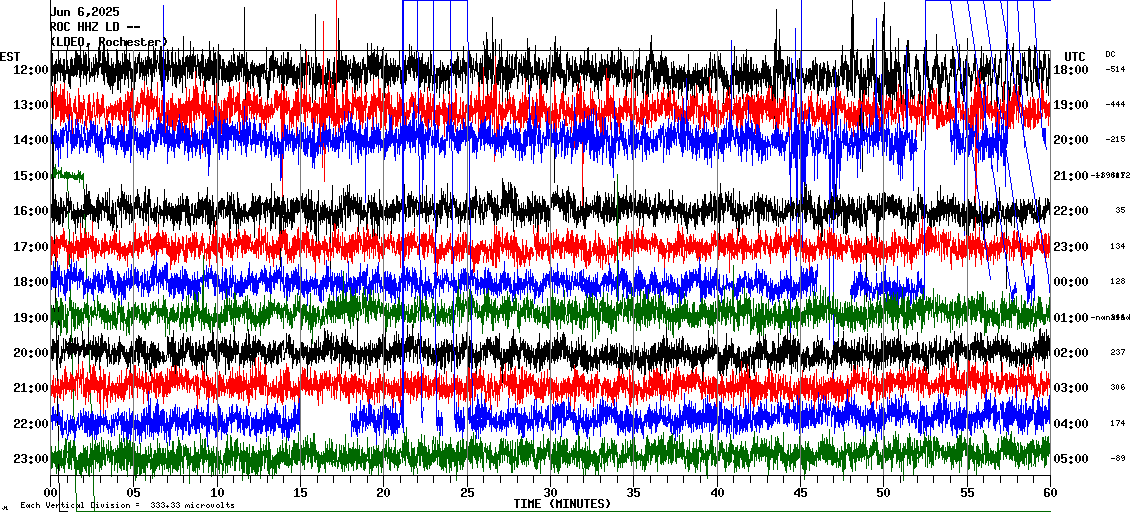Viewport: 1130px width, 519px height.
Task: Select the 10 minute axis tick label
Action: tap(218, 492)
